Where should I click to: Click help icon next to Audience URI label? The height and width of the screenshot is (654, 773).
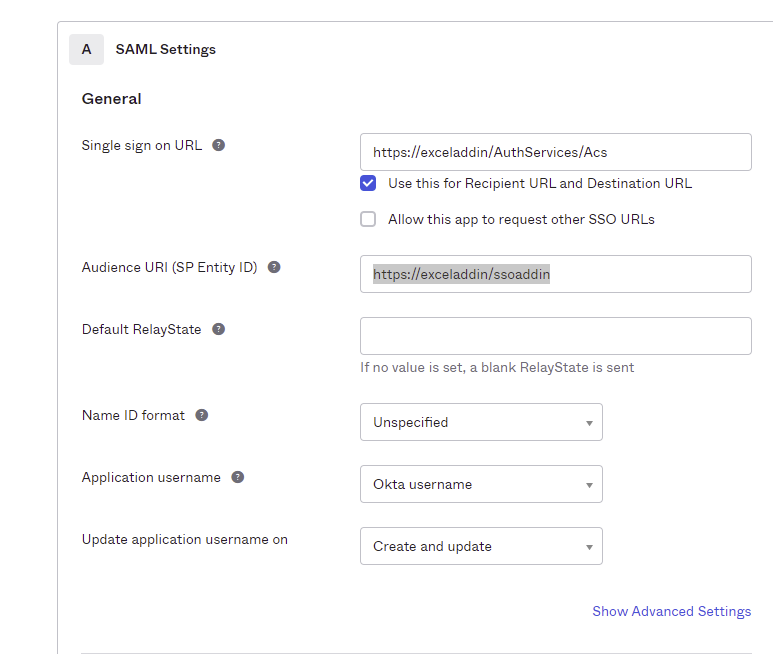pyautogui.click(x=274, y=267)
